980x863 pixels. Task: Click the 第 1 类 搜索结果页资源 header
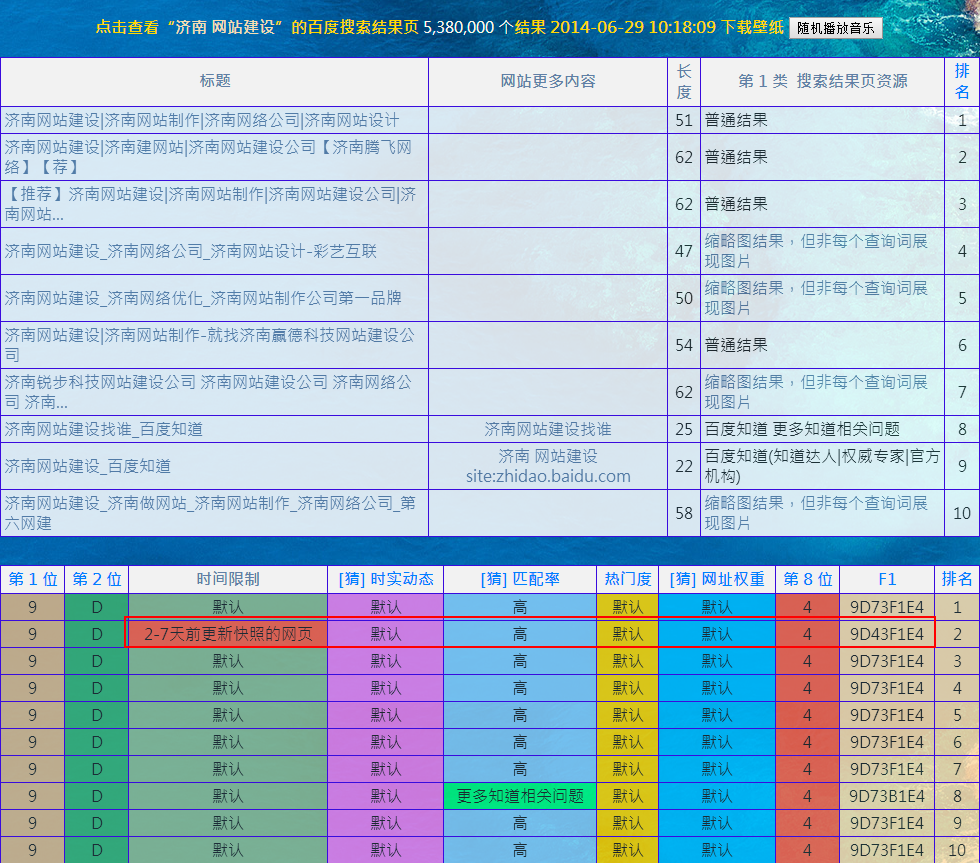click(822, 81)
